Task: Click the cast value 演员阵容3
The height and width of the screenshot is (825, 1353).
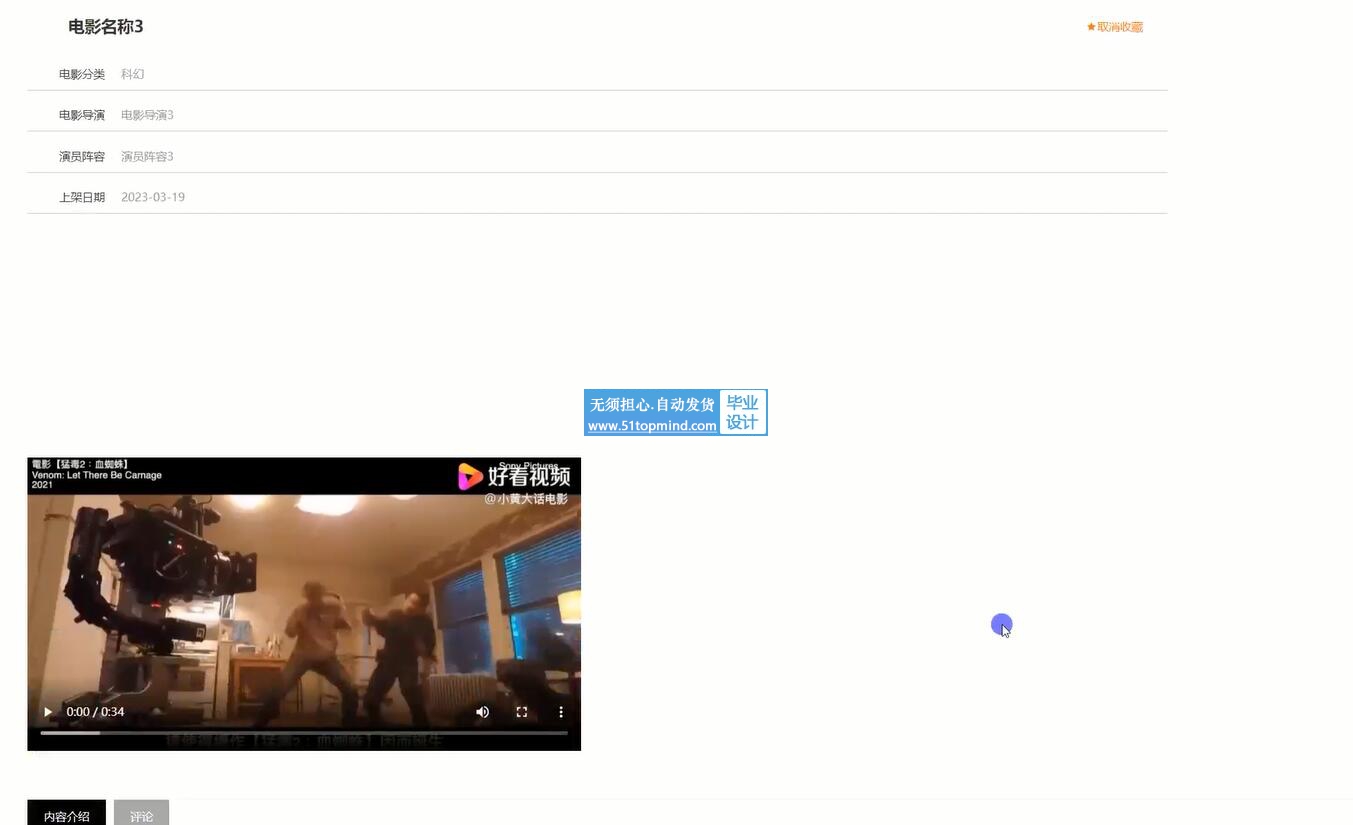Action: pos(147,156)
